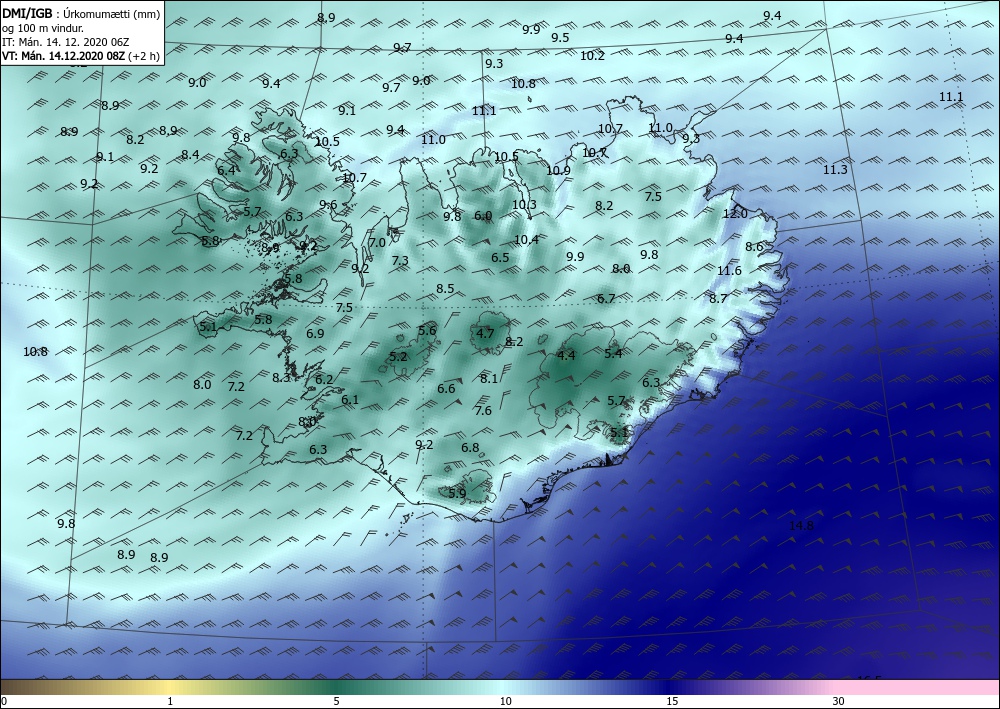Click the "11.6" map value
This screenshot has height=709, width=1000.
click(729, 271)
